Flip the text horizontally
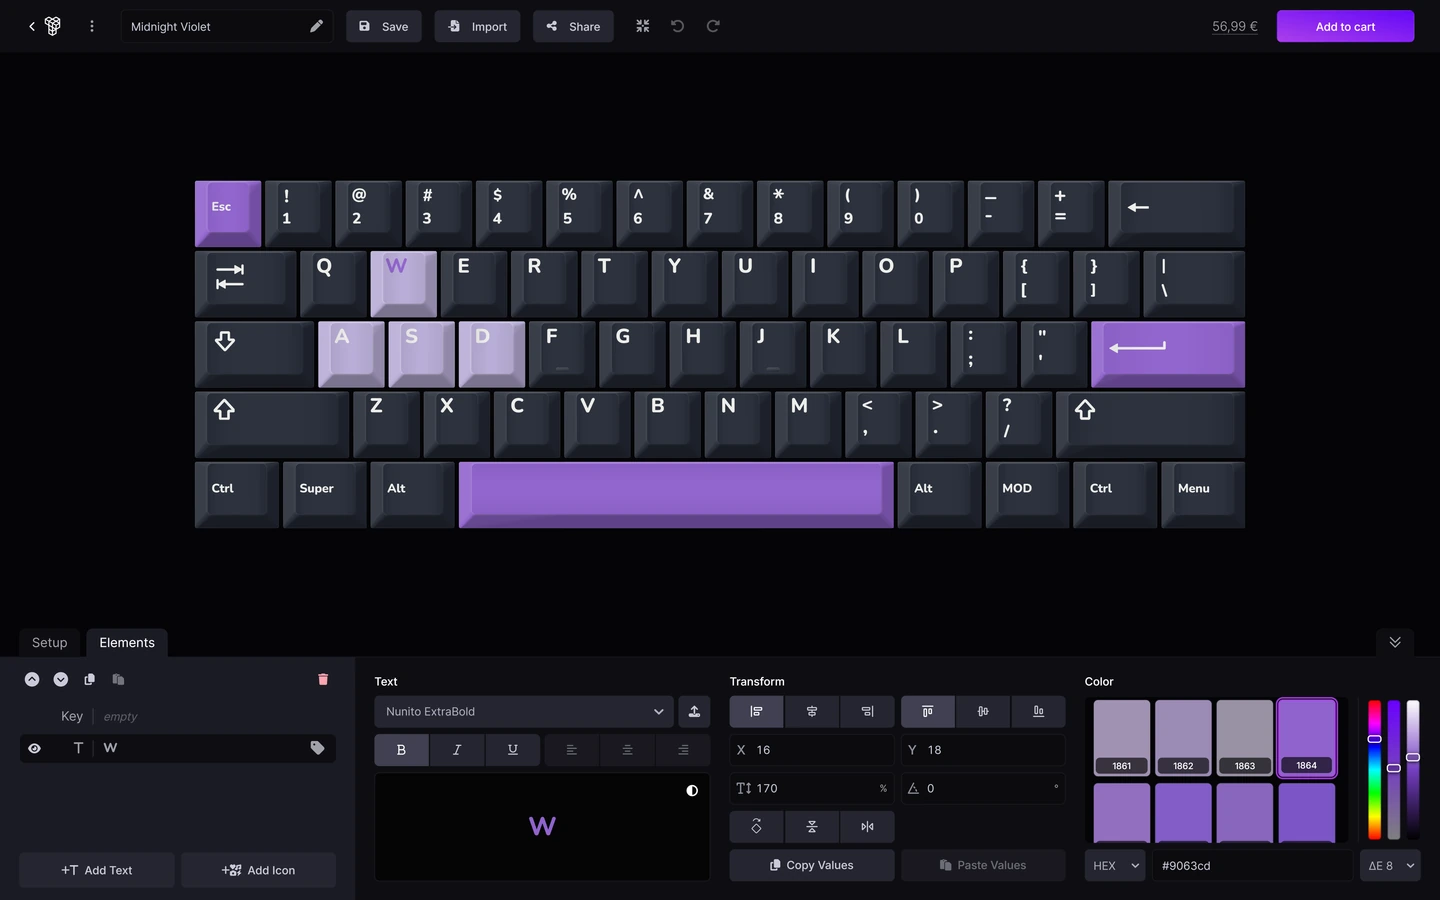The image size is (1440, 900). click(x=867, y=827)
